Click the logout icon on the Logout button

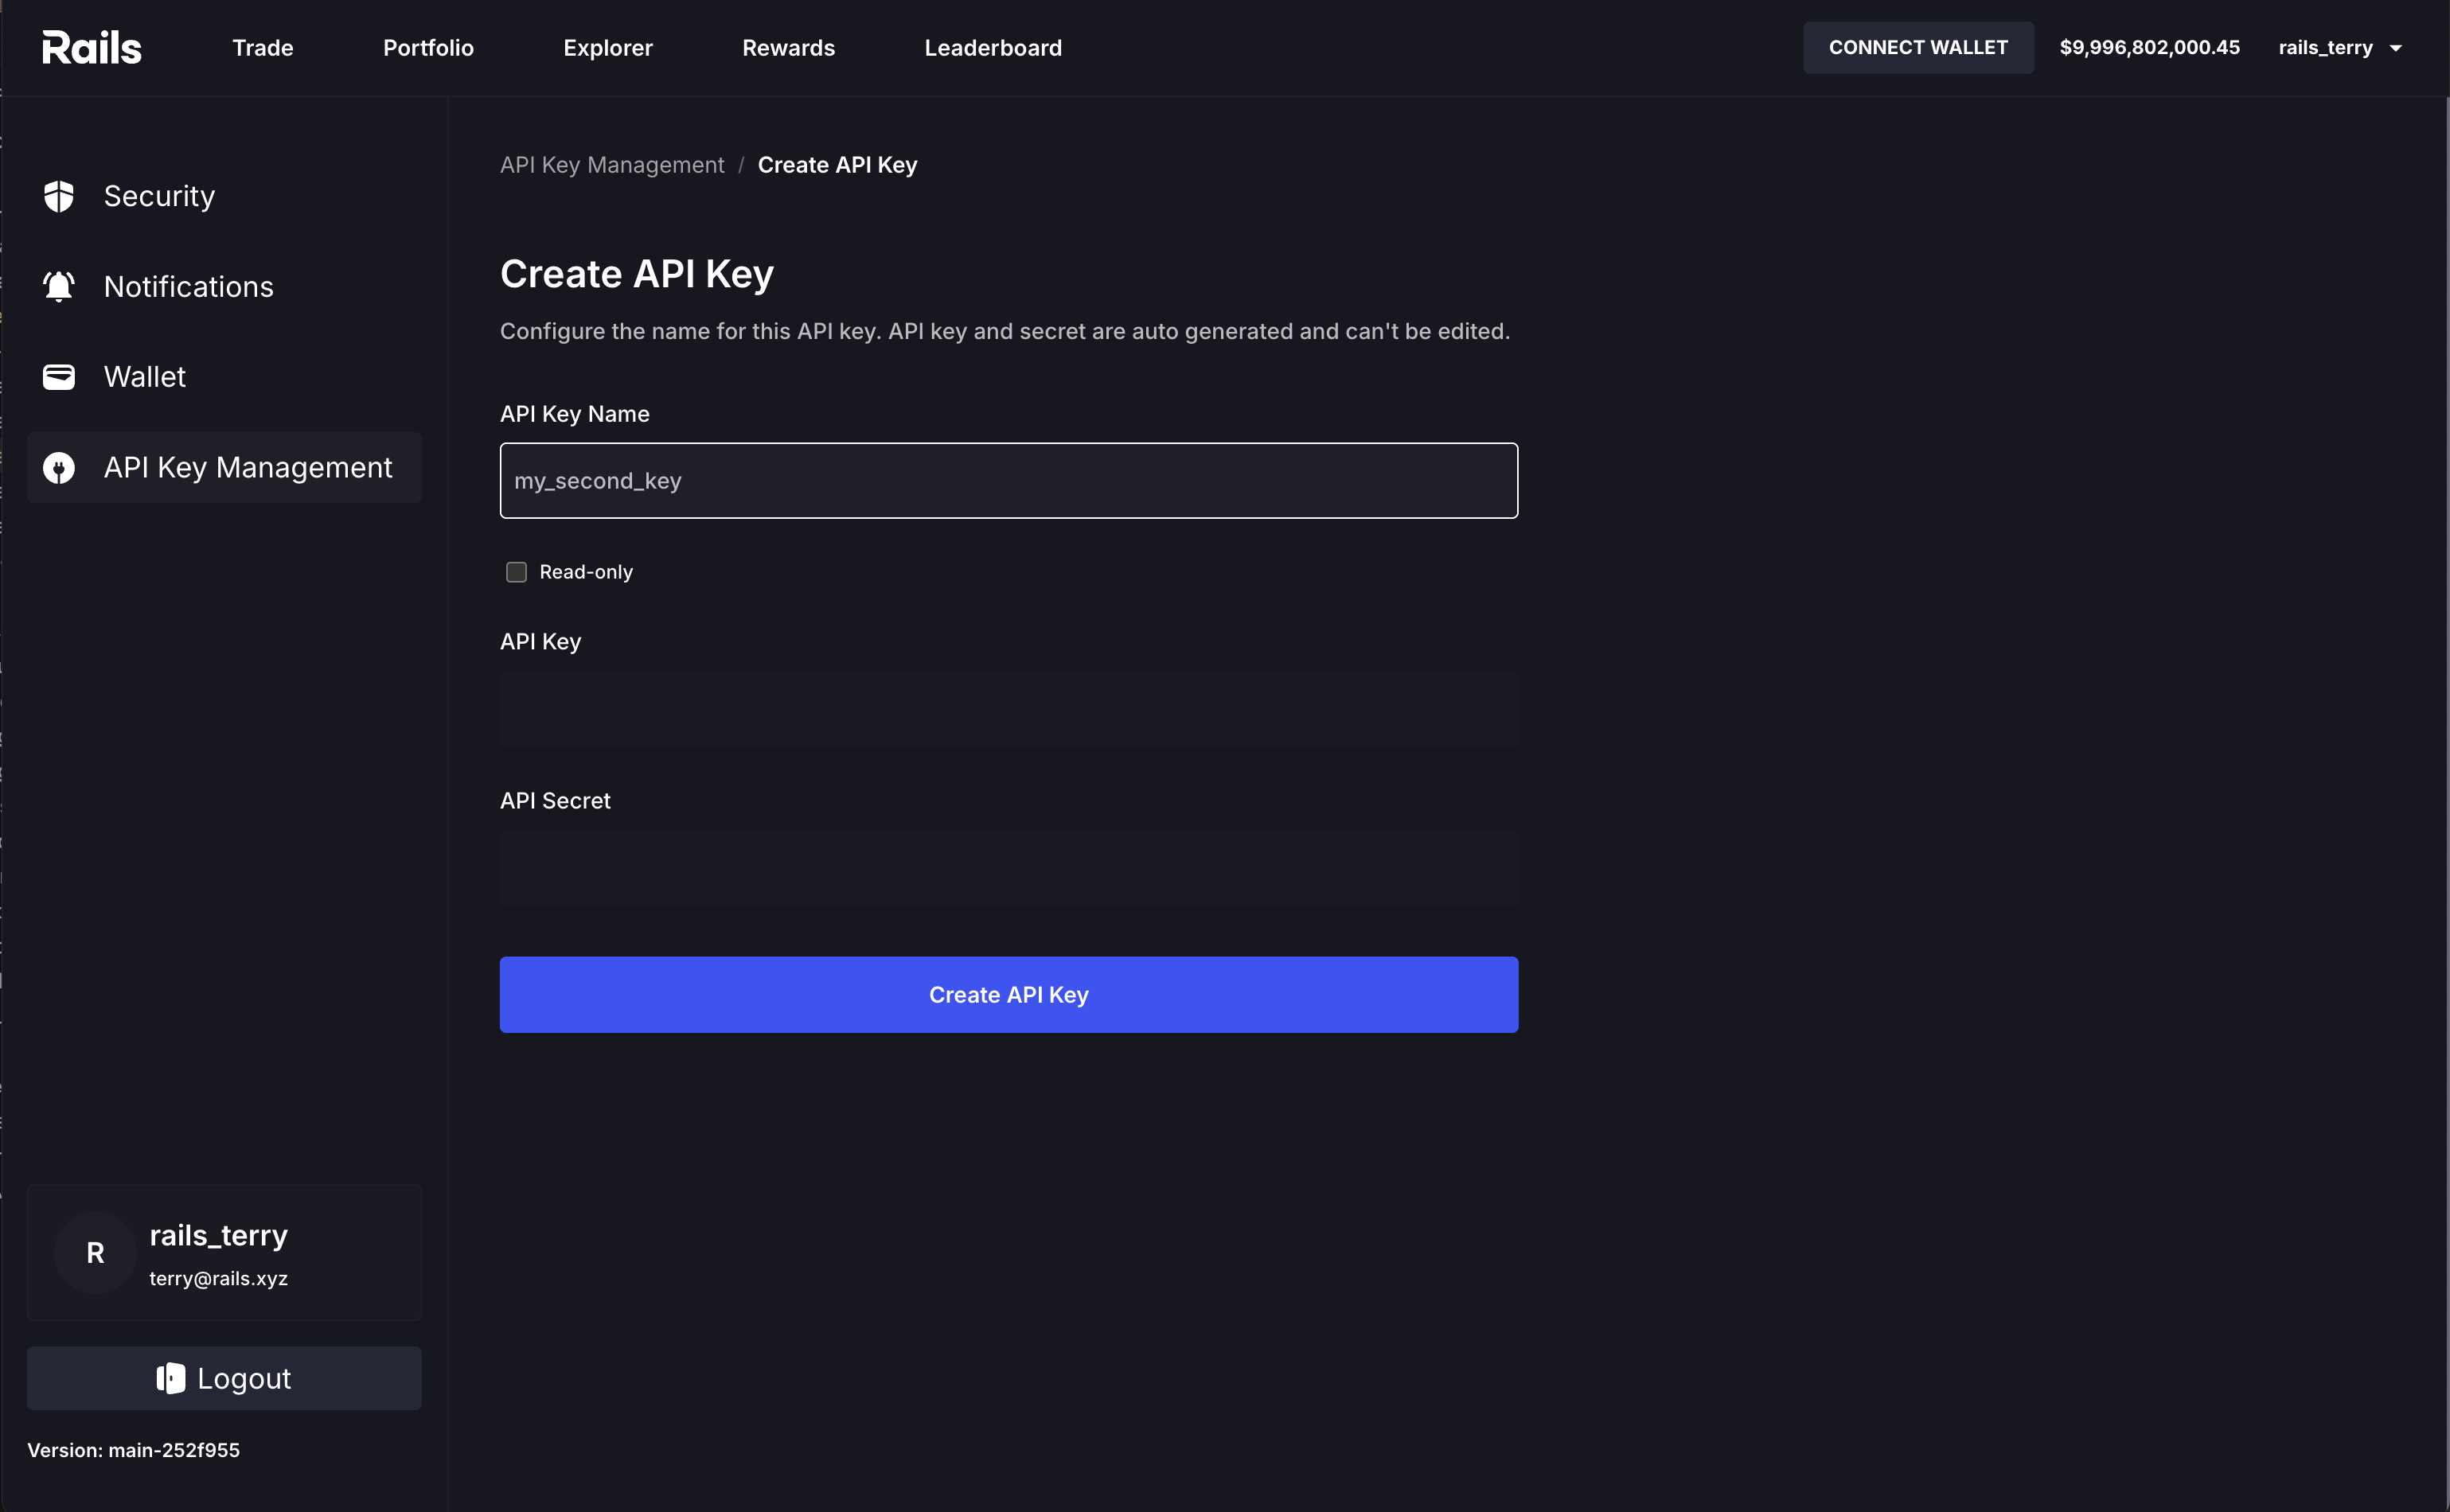(x=170, y=1377)
